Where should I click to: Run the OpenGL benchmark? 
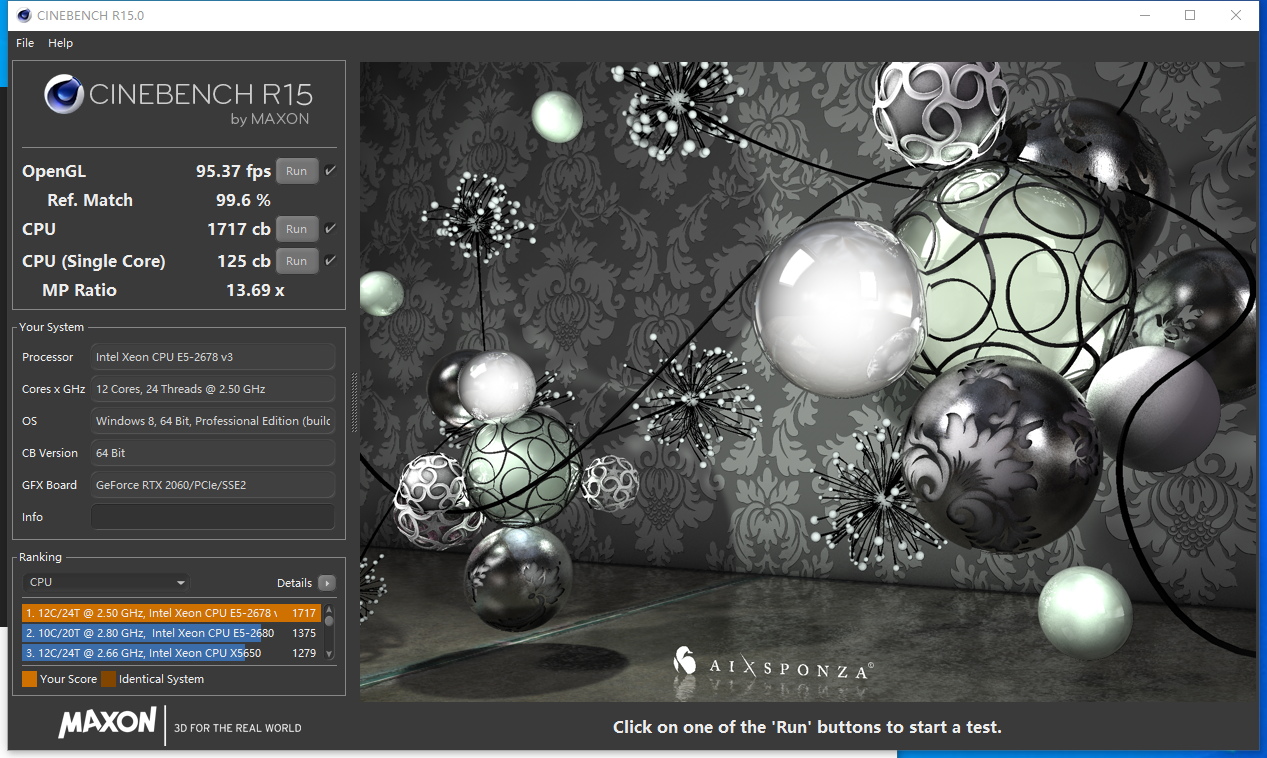[296, 171]
